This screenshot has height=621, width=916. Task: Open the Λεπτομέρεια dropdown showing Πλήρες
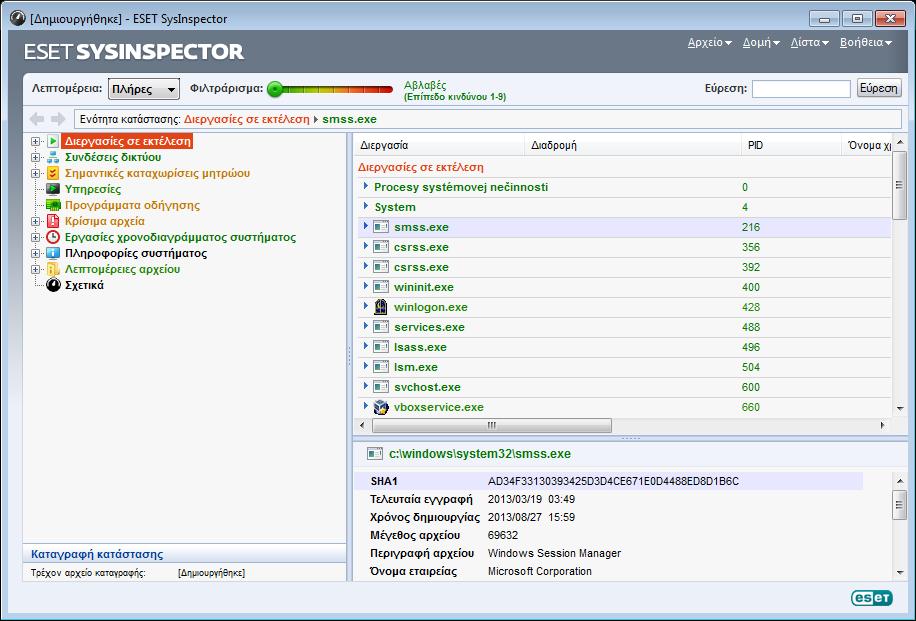coord(144,89)
